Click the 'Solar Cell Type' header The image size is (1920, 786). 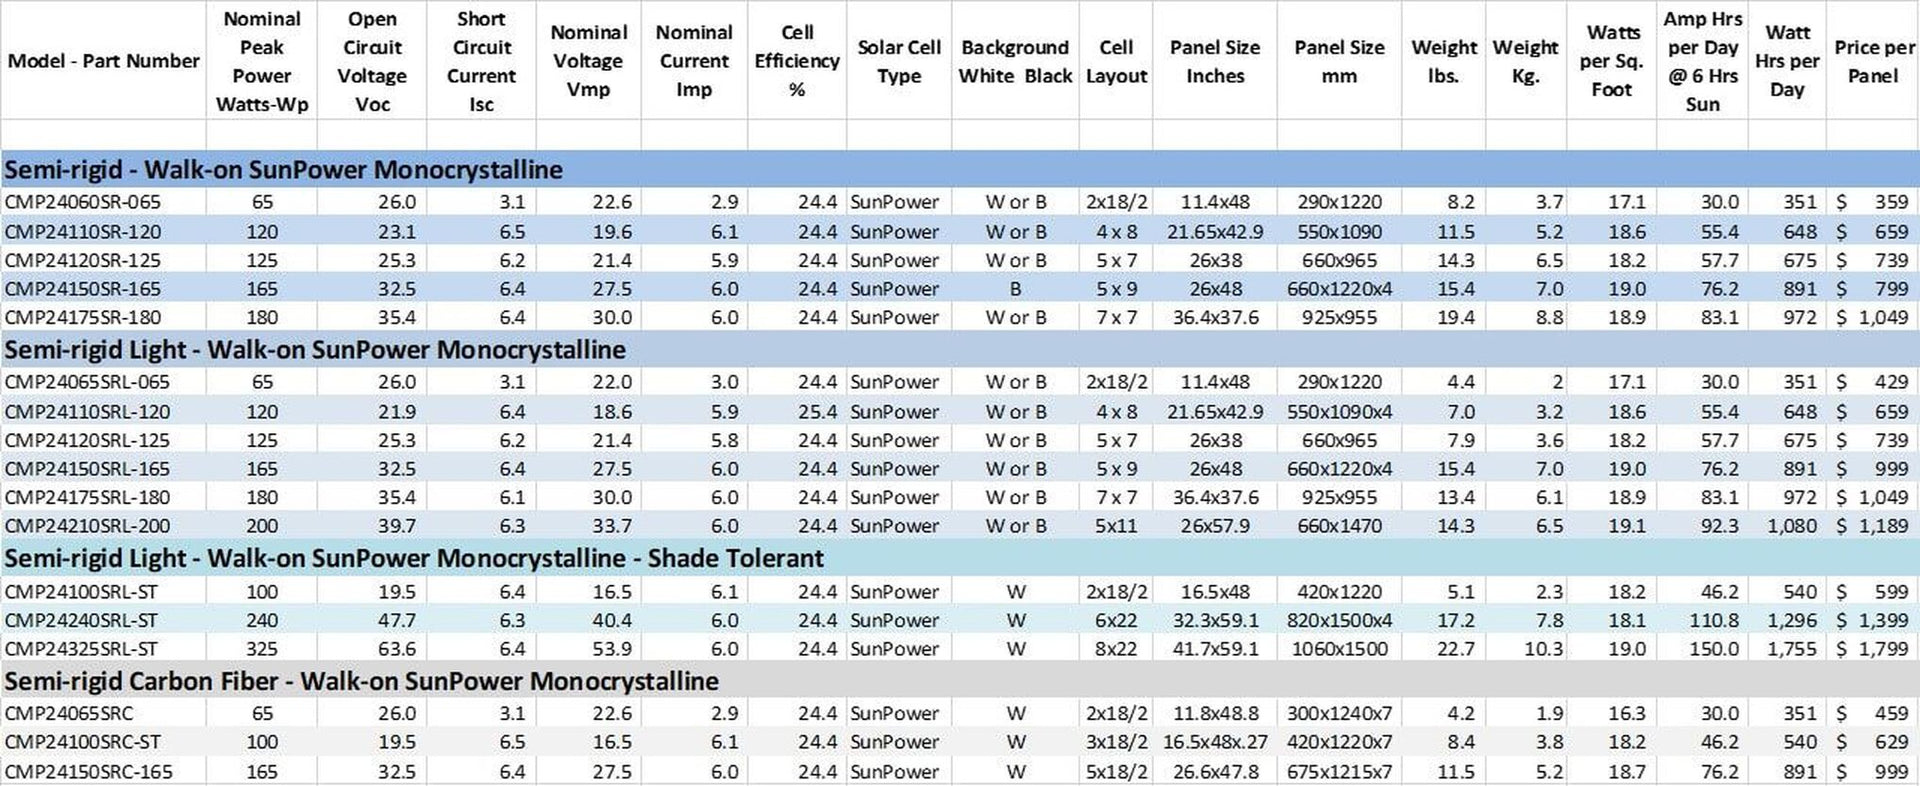pyautogui.click(x=899, y=61)
